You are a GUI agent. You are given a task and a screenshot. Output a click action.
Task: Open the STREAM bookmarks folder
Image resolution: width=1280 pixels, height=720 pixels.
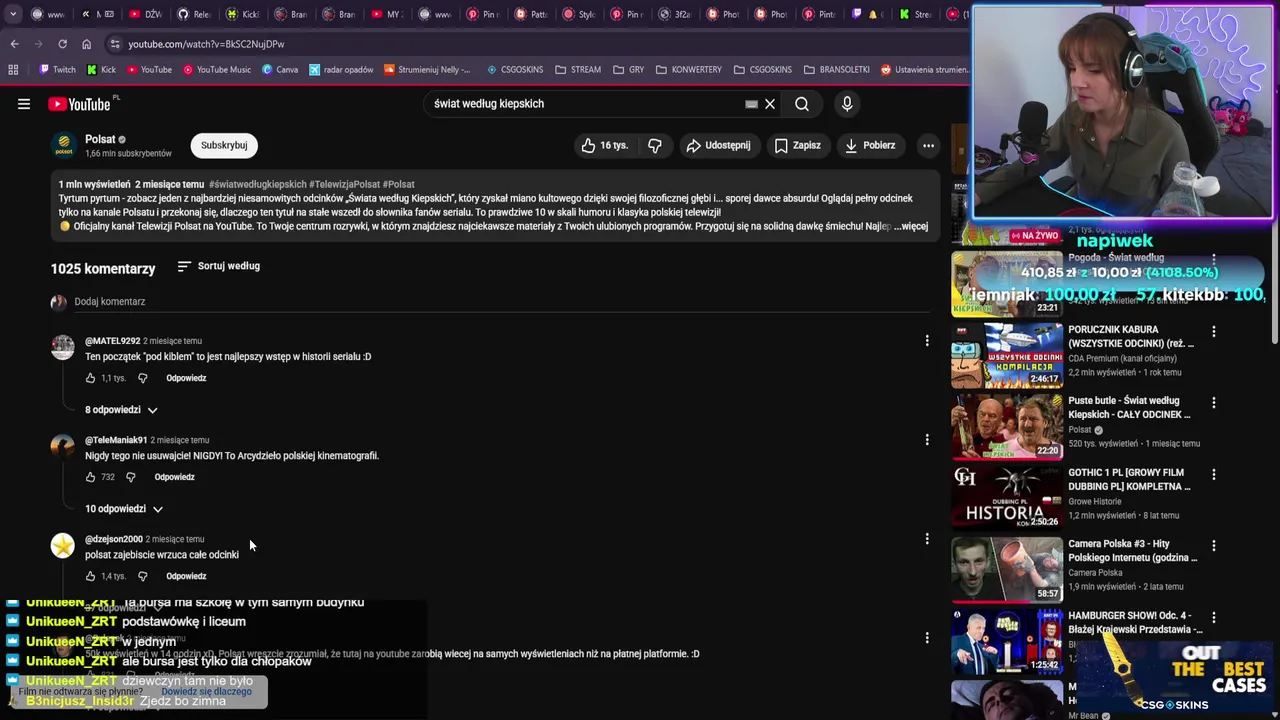click(578, 70)
